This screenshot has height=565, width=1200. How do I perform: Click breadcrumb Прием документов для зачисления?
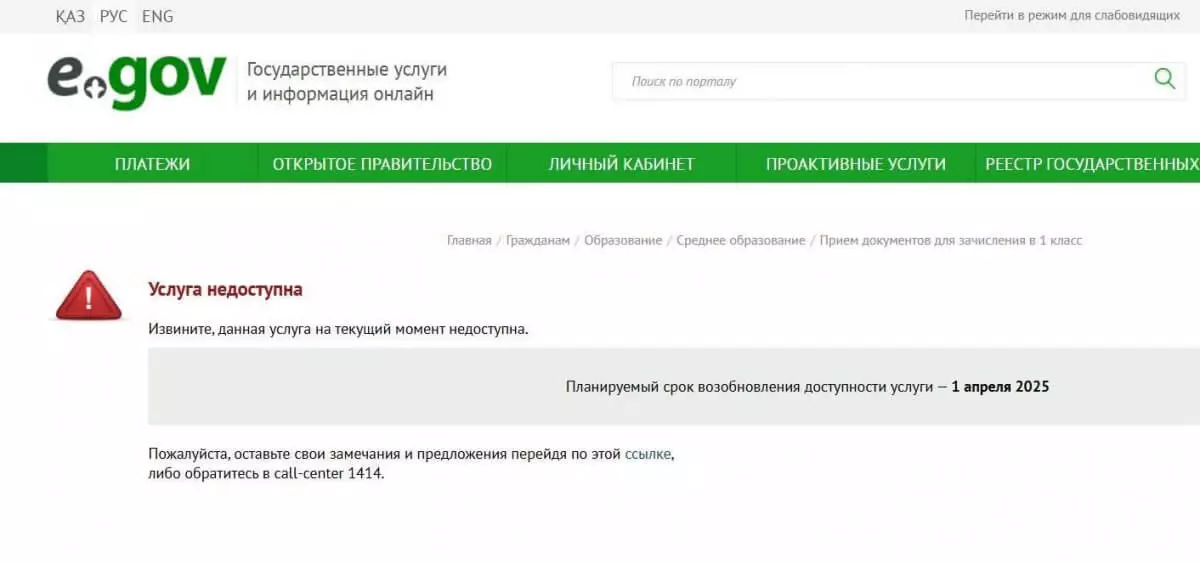click(x=951, y=240)
